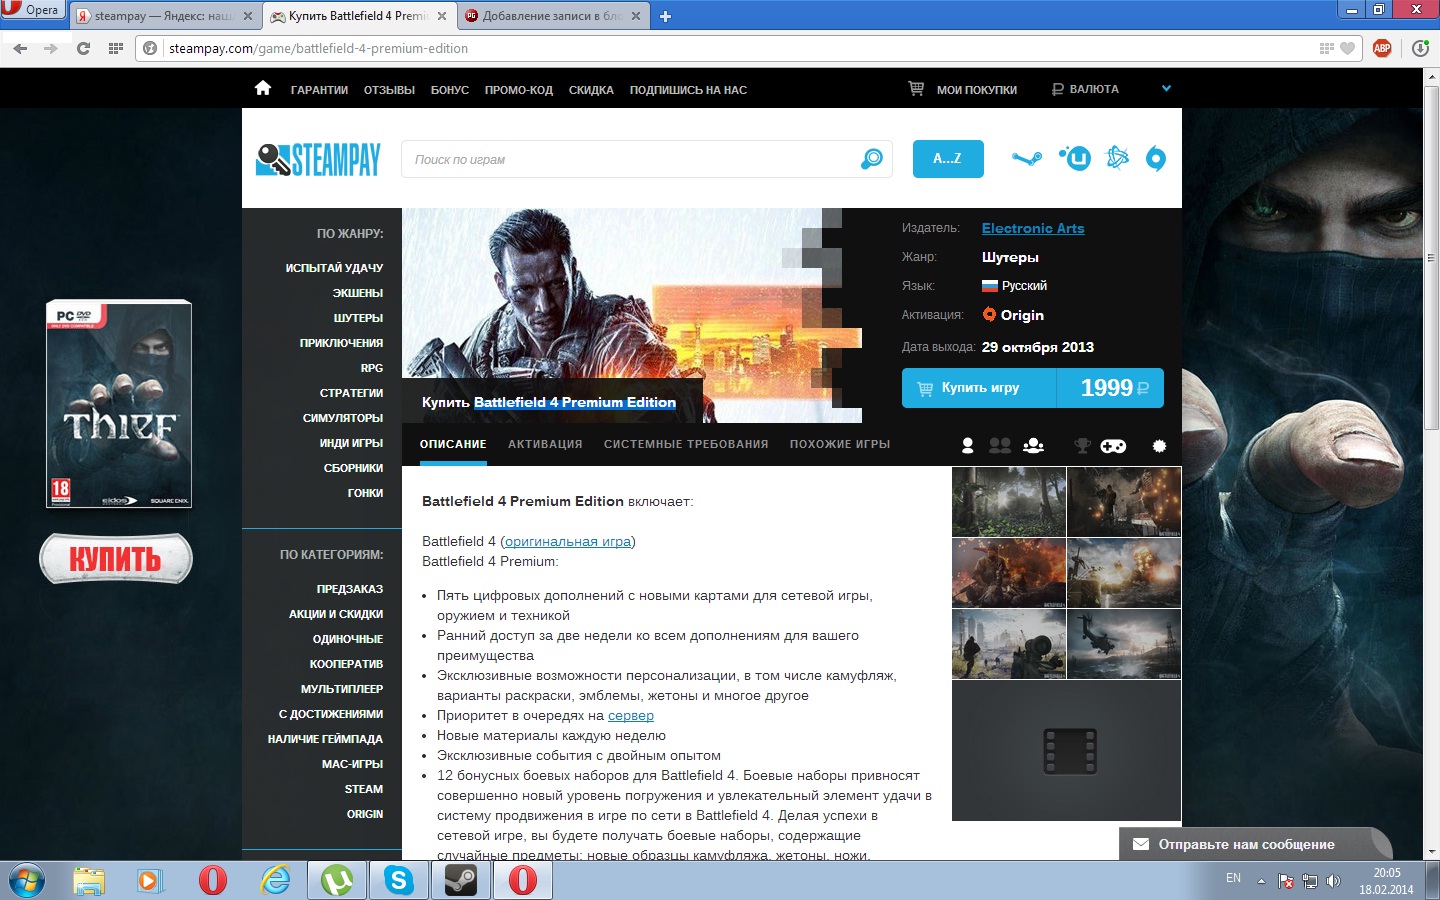The height and width of the screenshot is (900, 1440).
Task: Go to the site home icon
Action: [263, 88]
